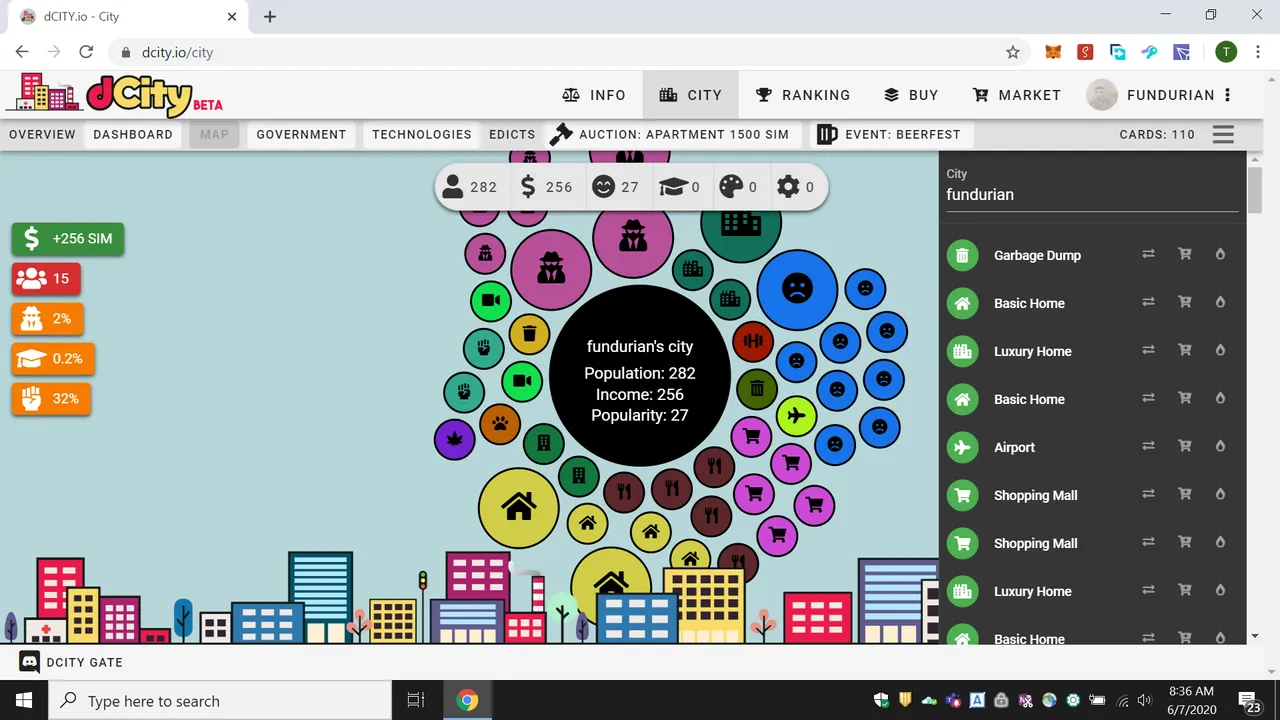
Task: Open the MARKET page
Action: 1016,95
